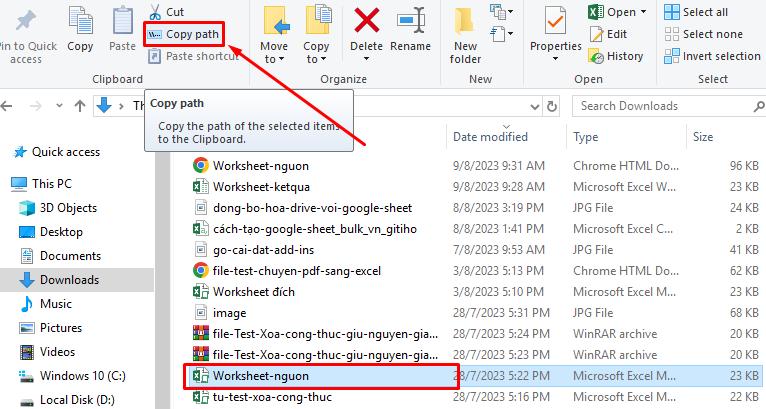Expand the address bar history dropdown
The height and width of the screenshot is (409, 766).
click(535, 106)
